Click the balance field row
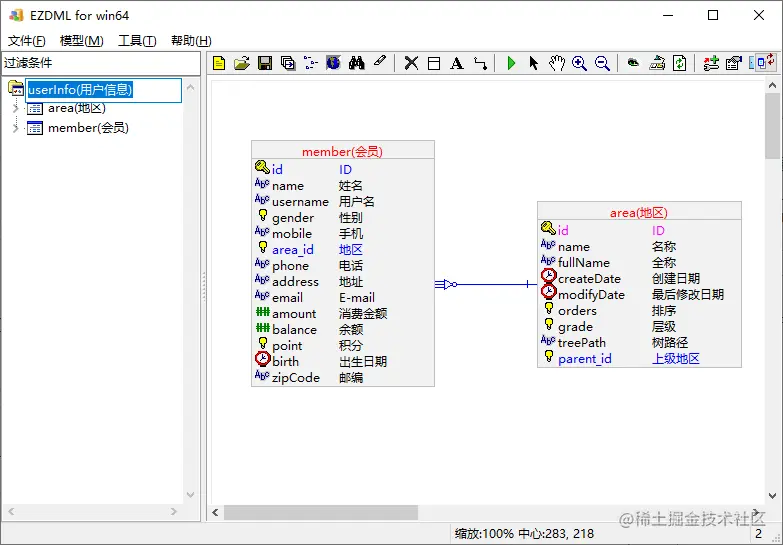This screenshot has height=545, width=783. click(x=343, y=330)
